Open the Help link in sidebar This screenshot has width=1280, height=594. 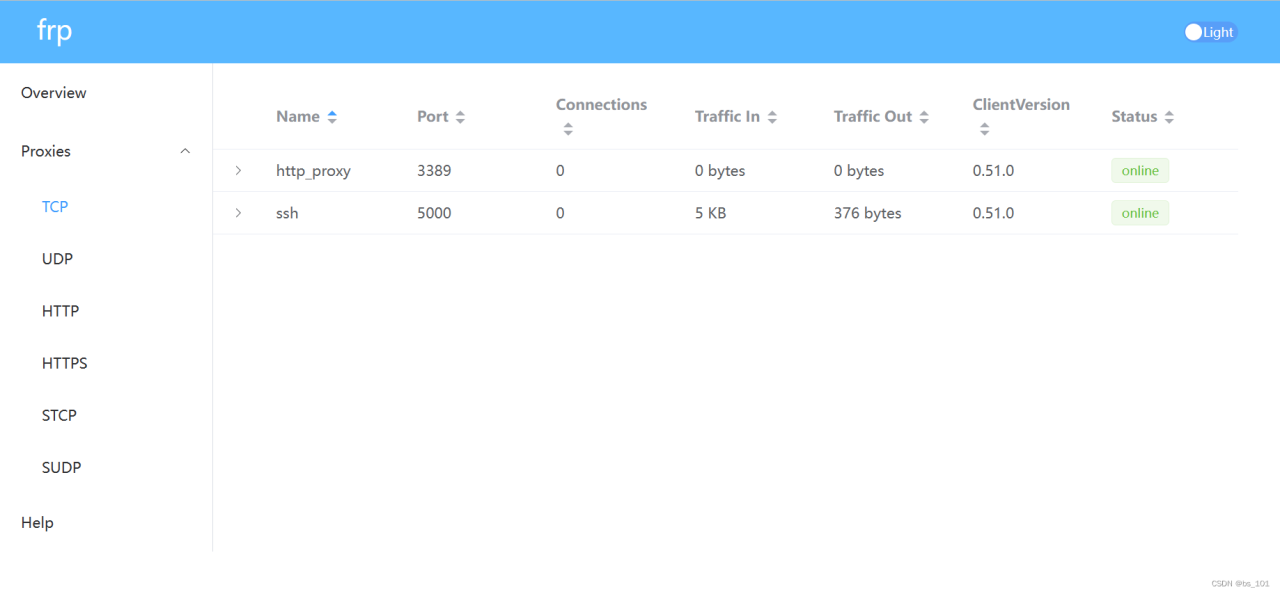coord(37,522)
